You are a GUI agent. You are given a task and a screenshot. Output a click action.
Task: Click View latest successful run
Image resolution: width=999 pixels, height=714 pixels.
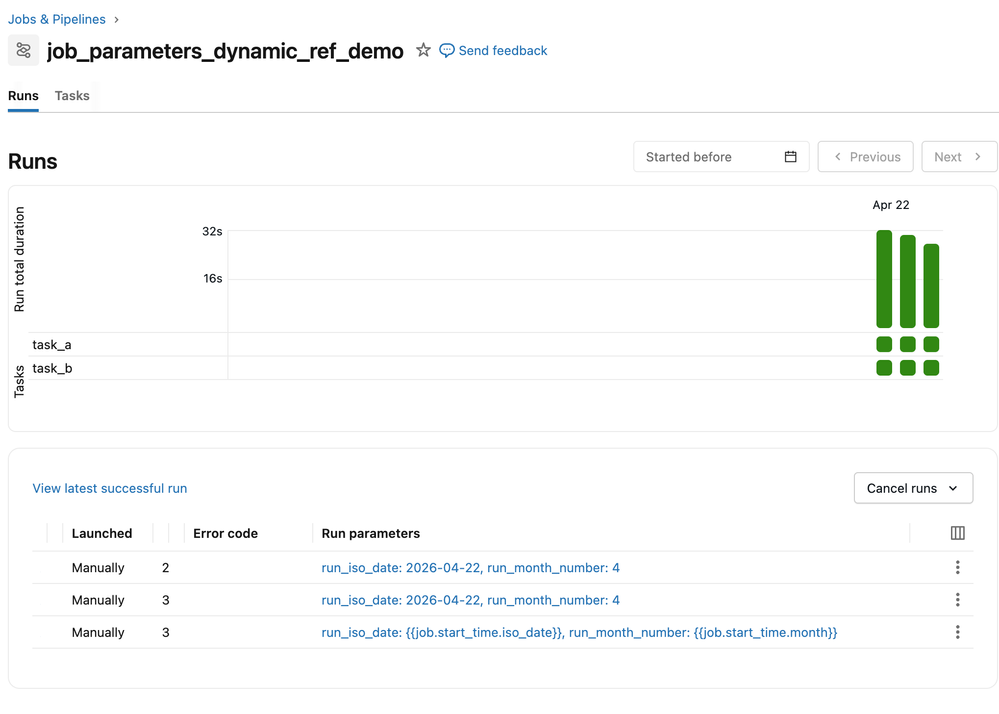(109, 488)
